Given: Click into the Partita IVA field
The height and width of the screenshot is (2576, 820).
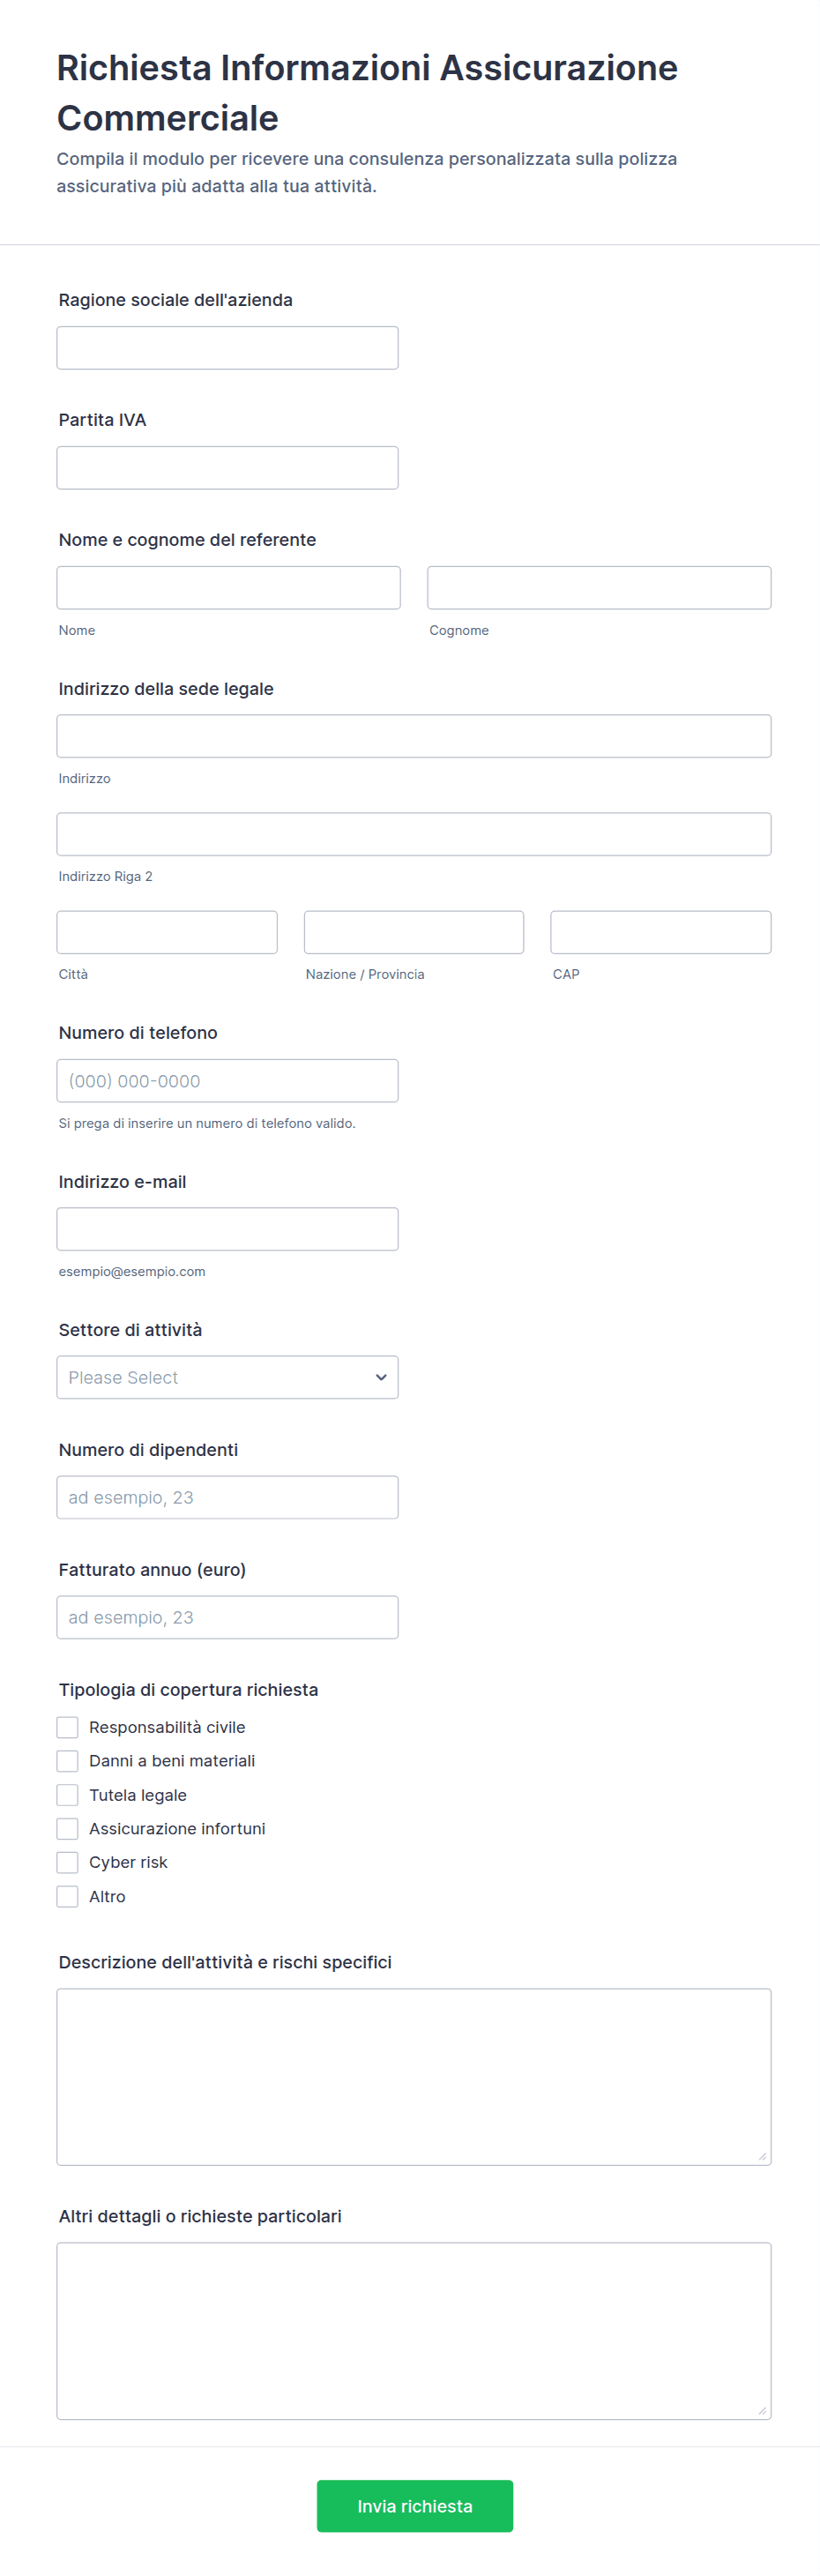Looking at the screenshot, I should click(x=227, y=468).
